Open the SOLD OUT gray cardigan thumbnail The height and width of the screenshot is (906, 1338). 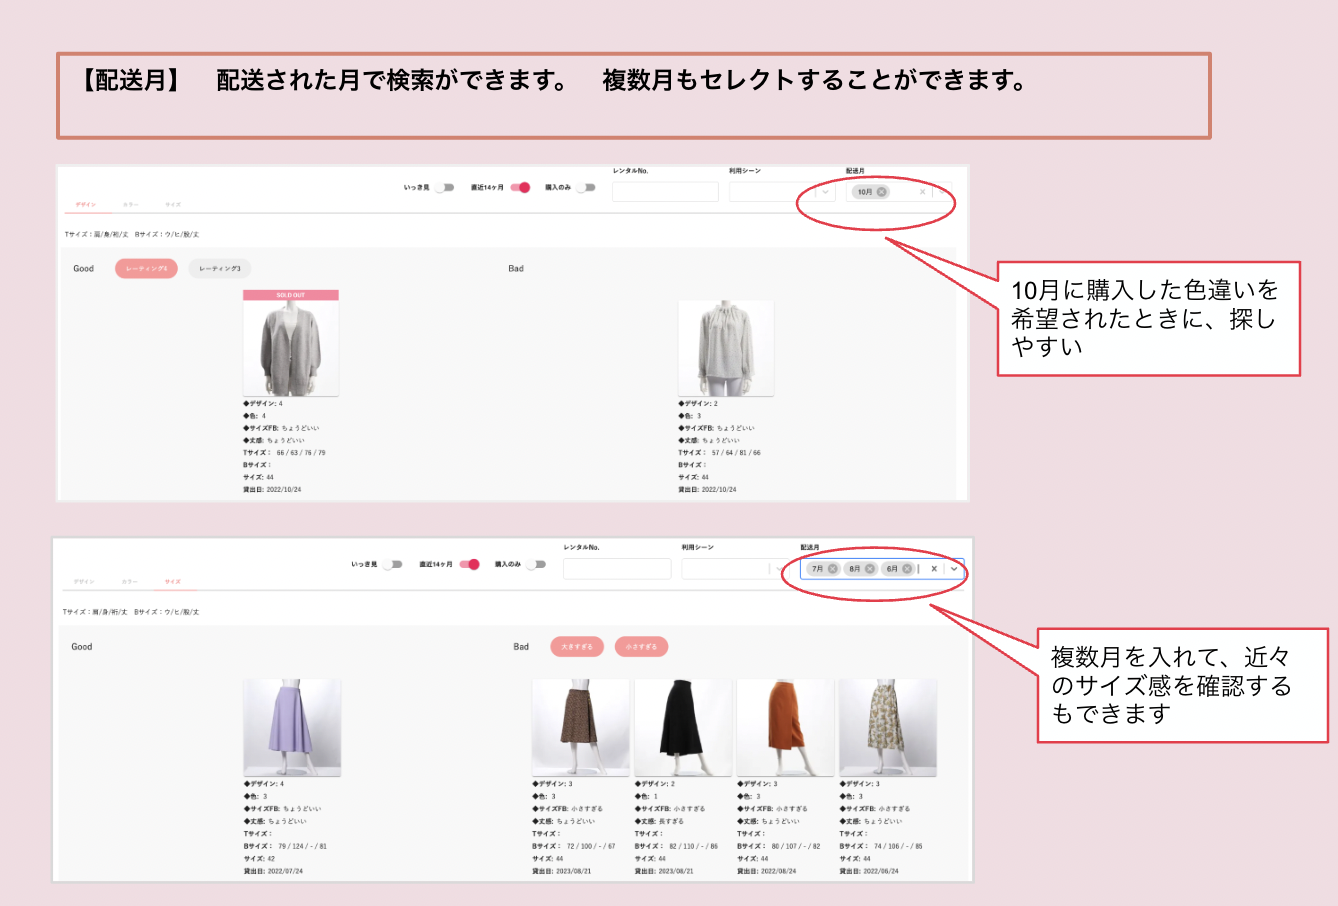[x=291, y=347]
